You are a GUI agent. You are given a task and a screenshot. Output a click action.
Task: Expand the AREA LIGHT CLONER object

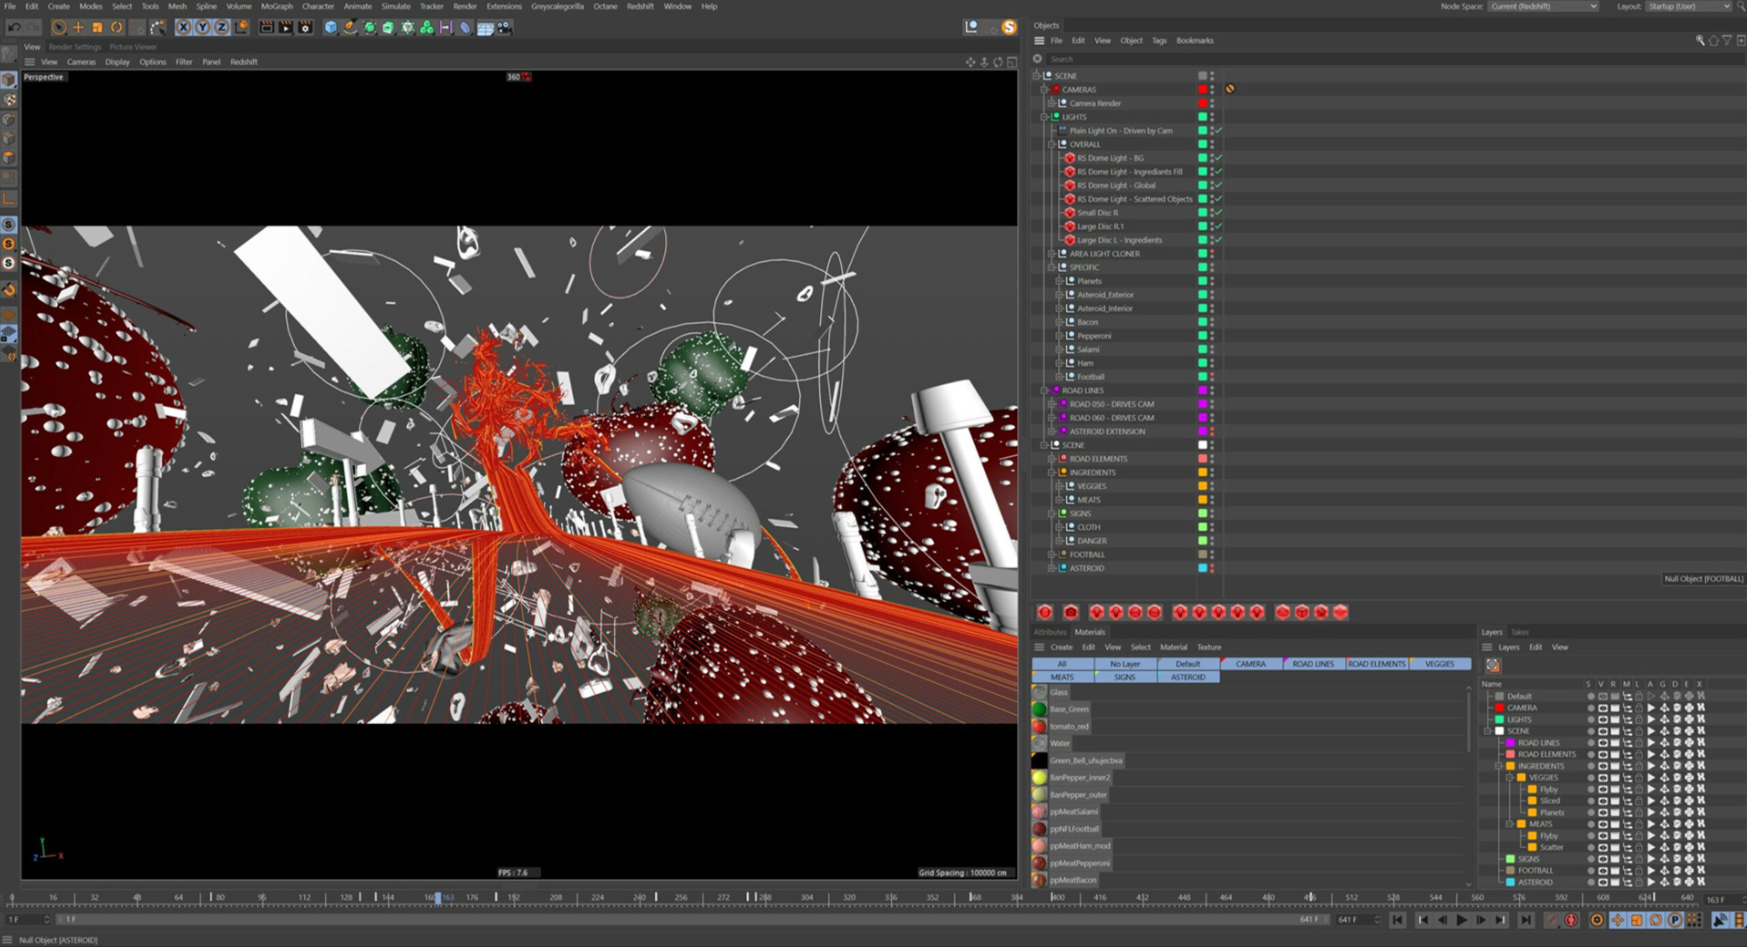(1052, 254)
